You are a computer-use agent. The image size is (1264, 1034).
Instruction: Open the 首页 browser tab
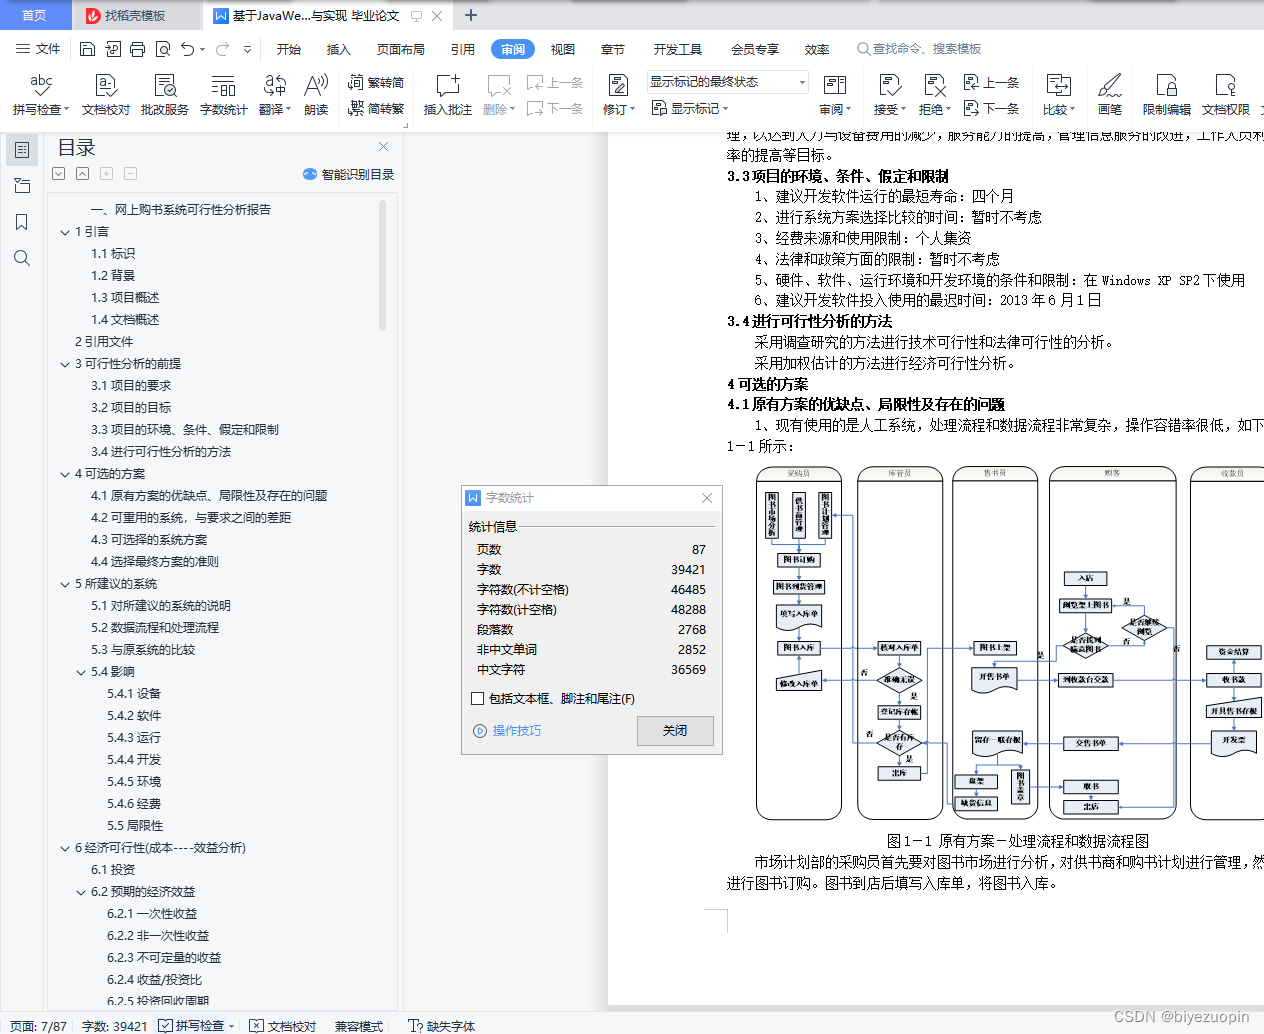click(x=35, y=15)
